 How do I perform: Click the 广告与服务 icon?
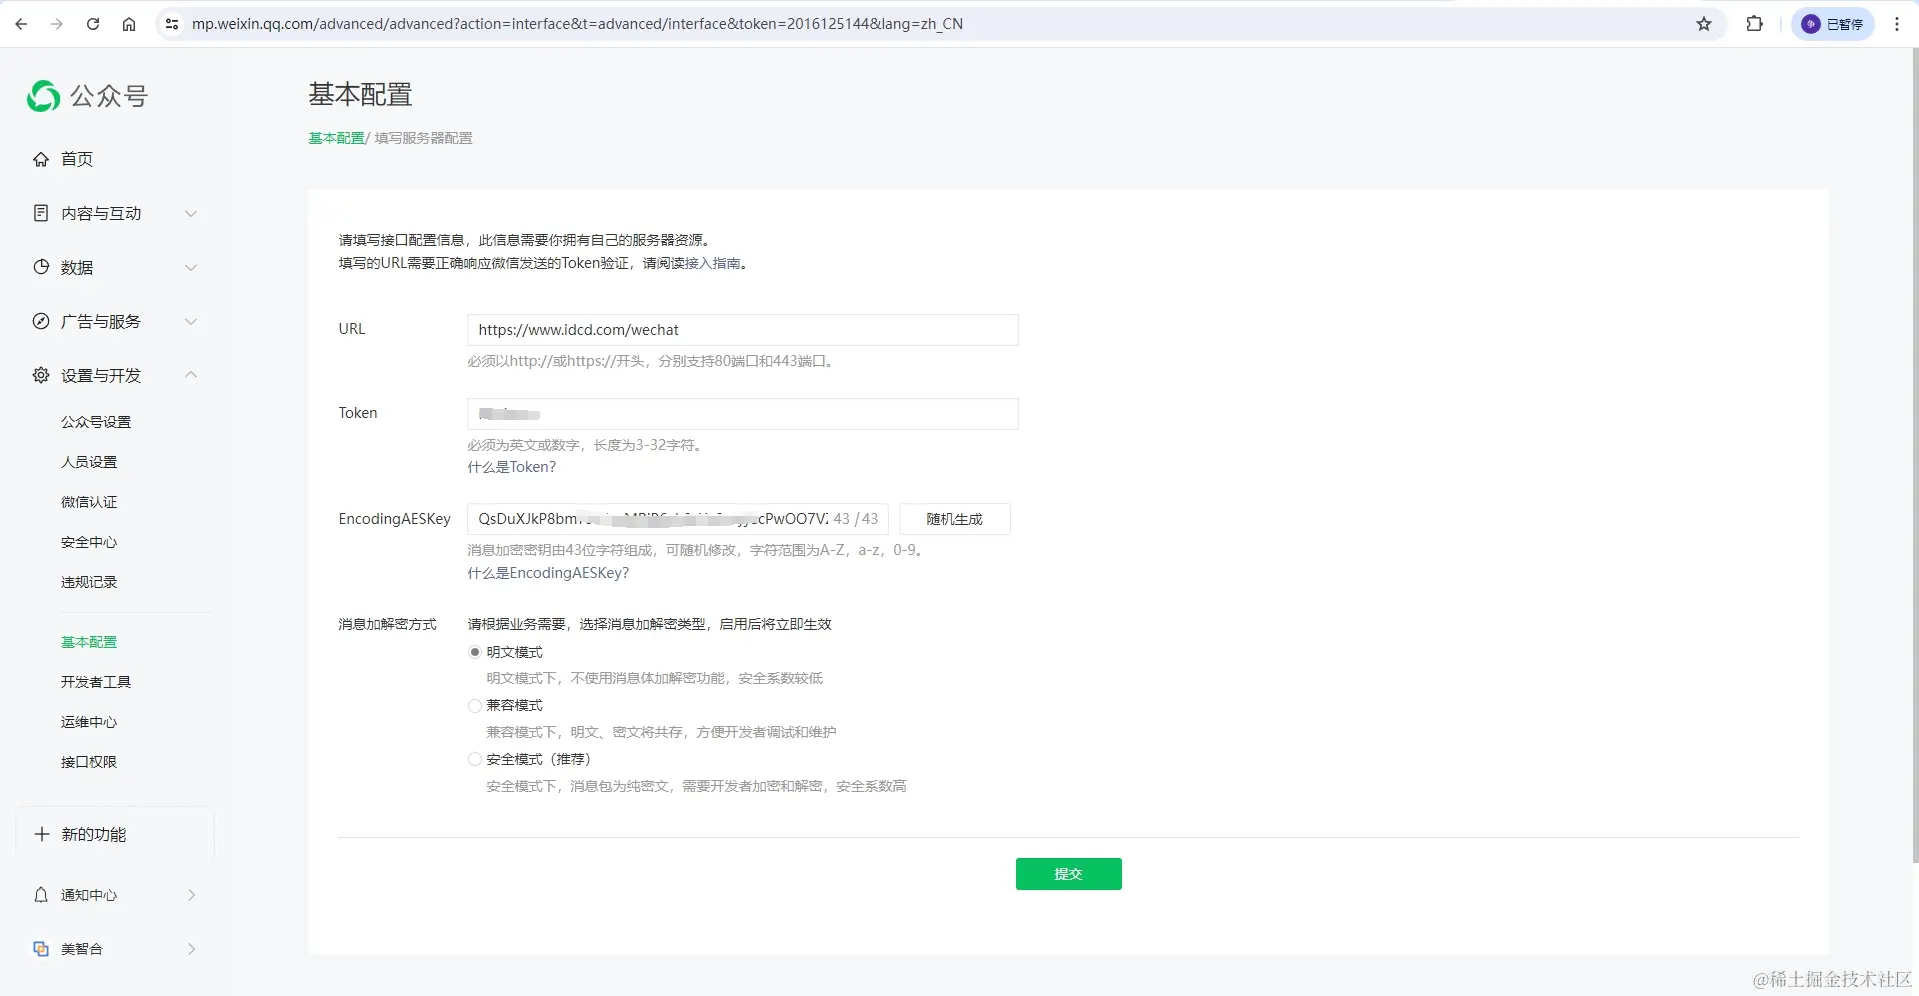[40, 321]
